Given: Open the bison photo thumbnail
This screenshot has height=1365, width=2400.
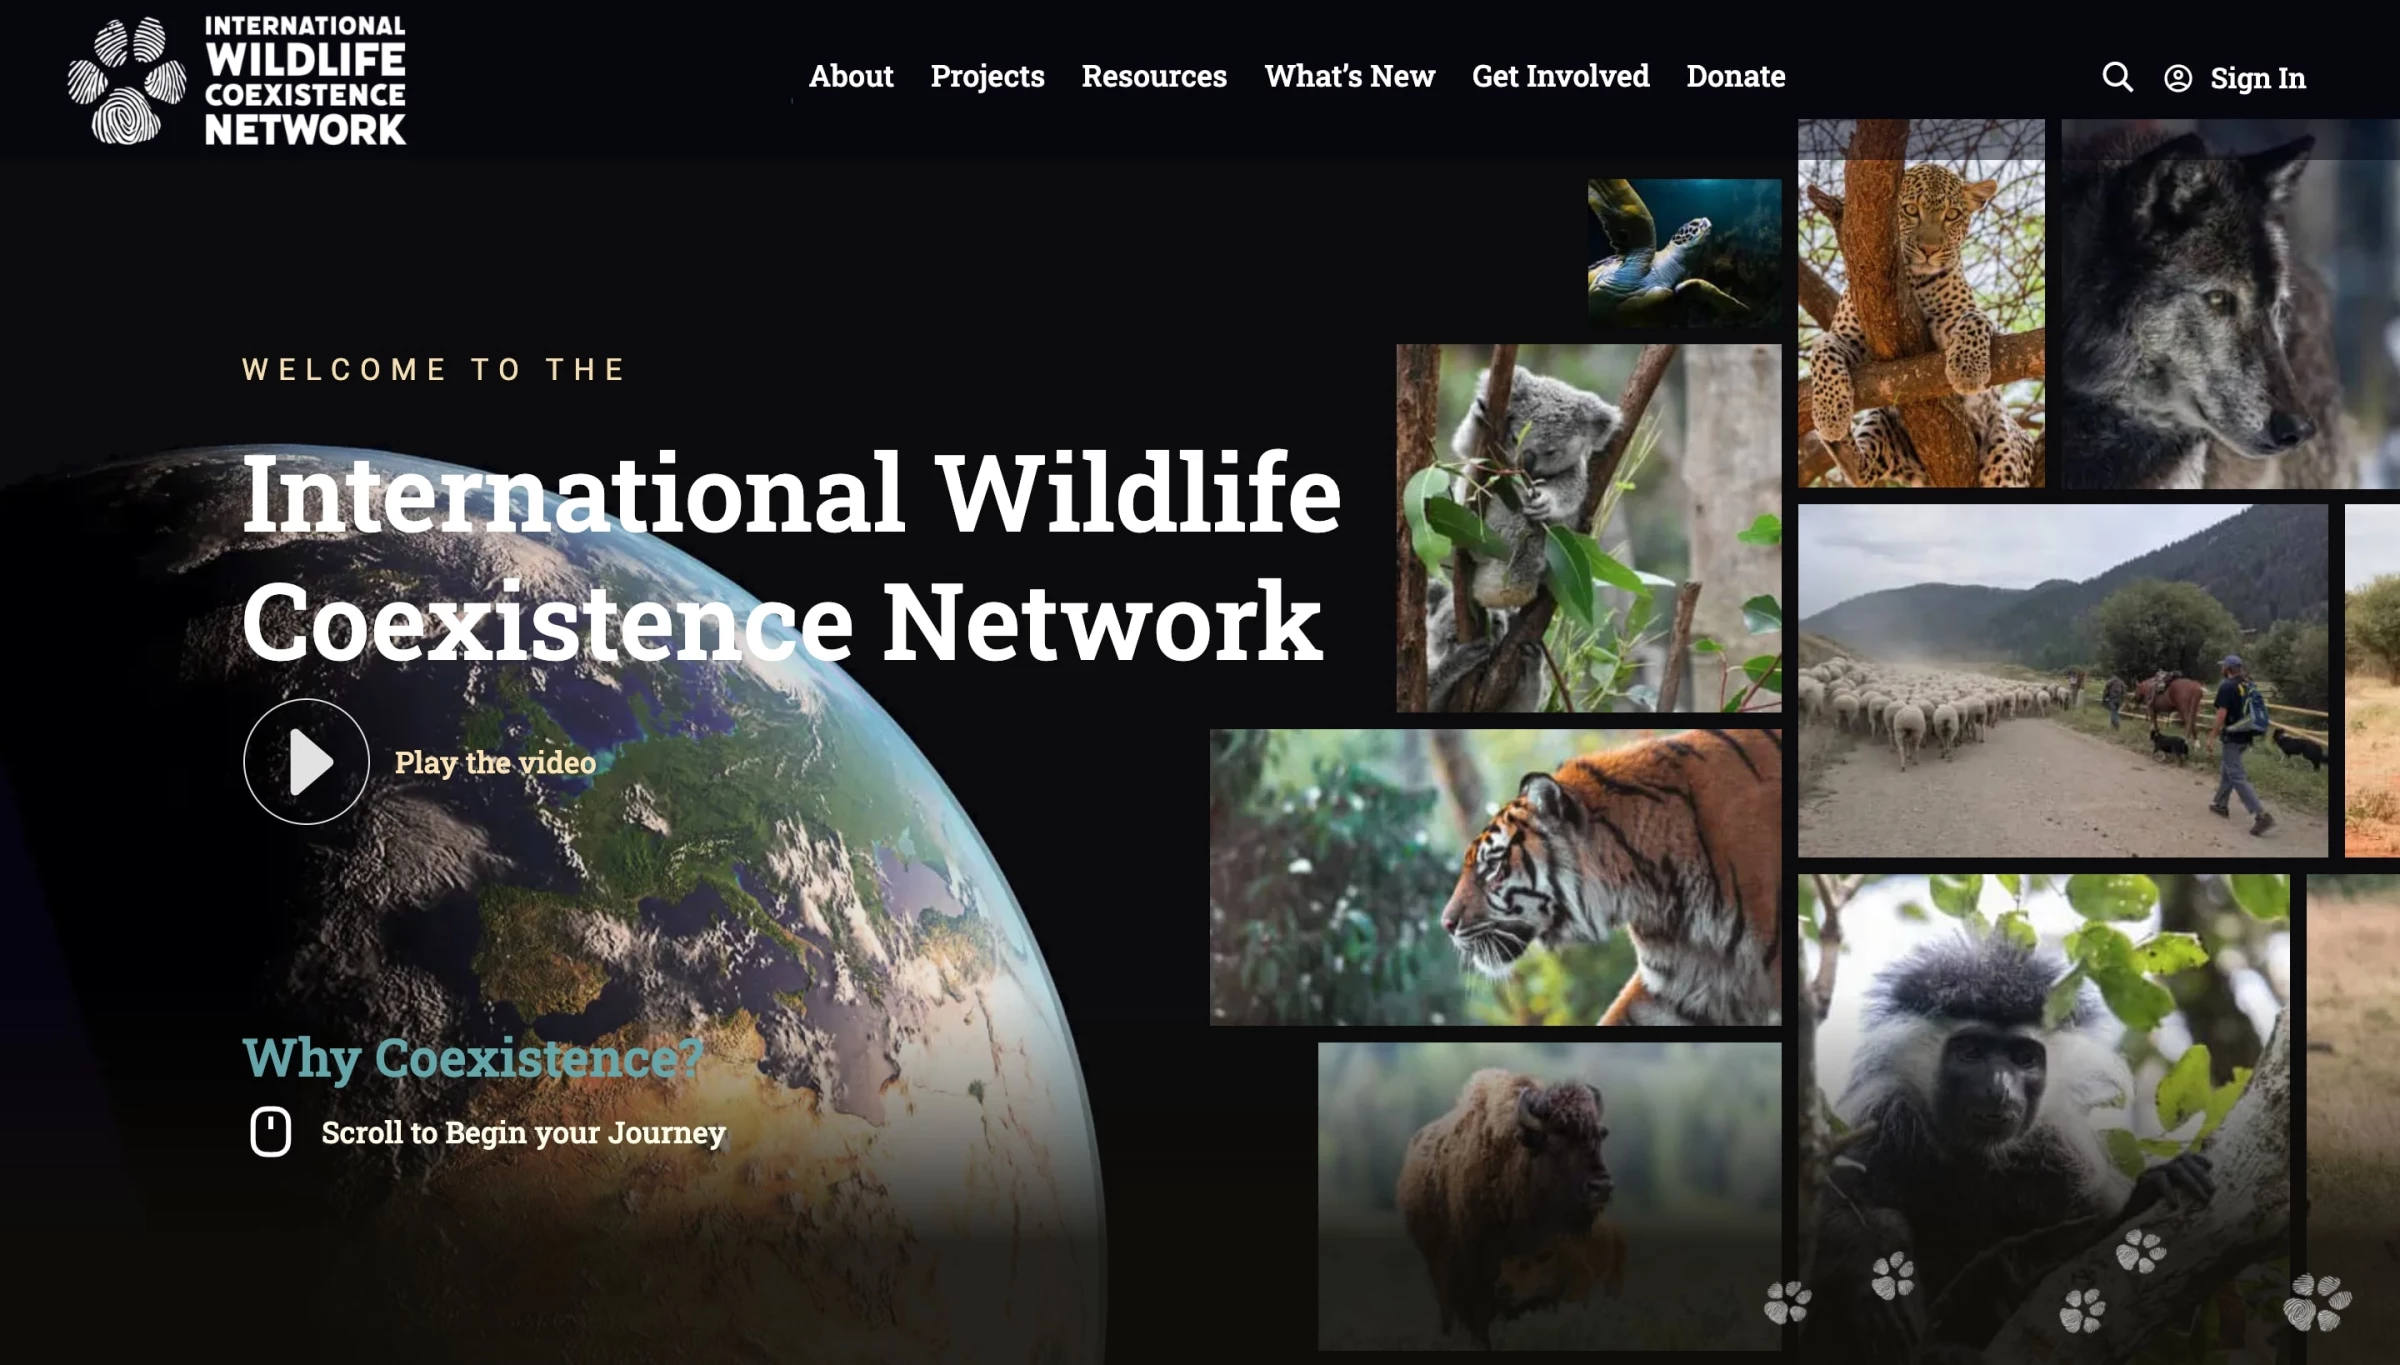Looking at the screenshot, I should [x=1549, y=1196].
